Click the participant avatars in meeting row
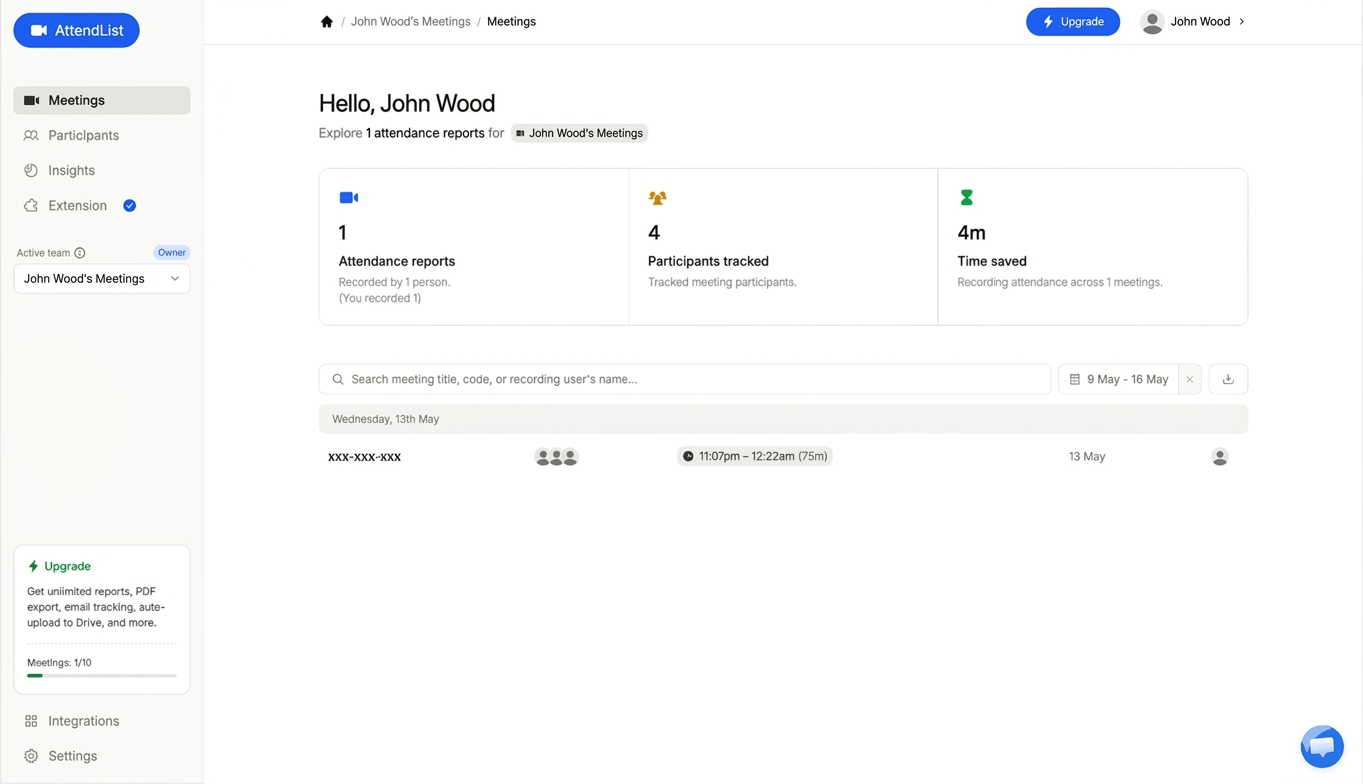Image resolution: width=1363 pixels, height=784 pixels. pyautogui.click(x=557, y=457)
